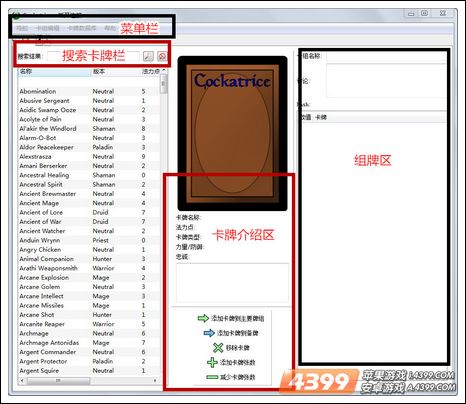This screenshot has height=404, width=466.
Task: Open the 卡组编辑 menu
Action: click(x=47, y=28)
